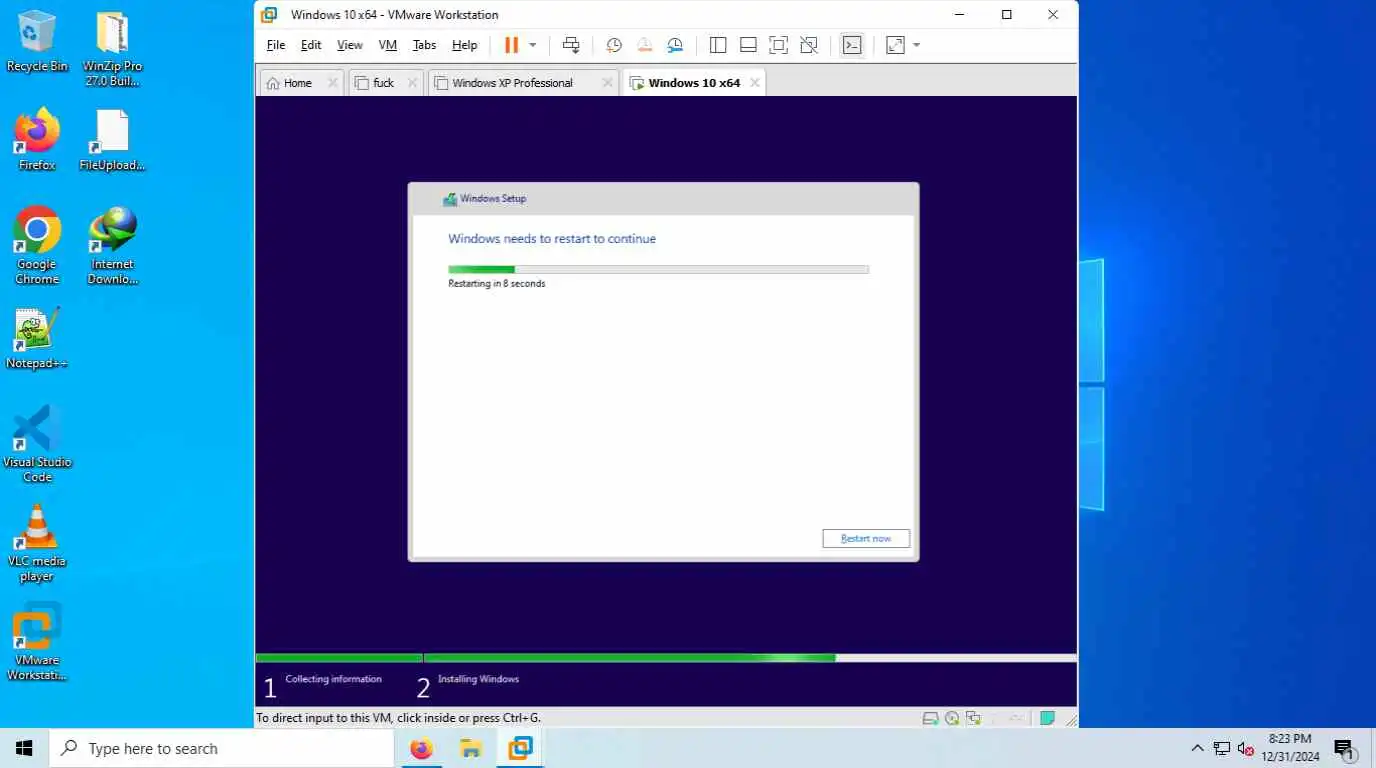Viewport: 1376px width, 768px height.
Task: Click 'Windows needs to restart to continue' text
Action: coord(552,239)
